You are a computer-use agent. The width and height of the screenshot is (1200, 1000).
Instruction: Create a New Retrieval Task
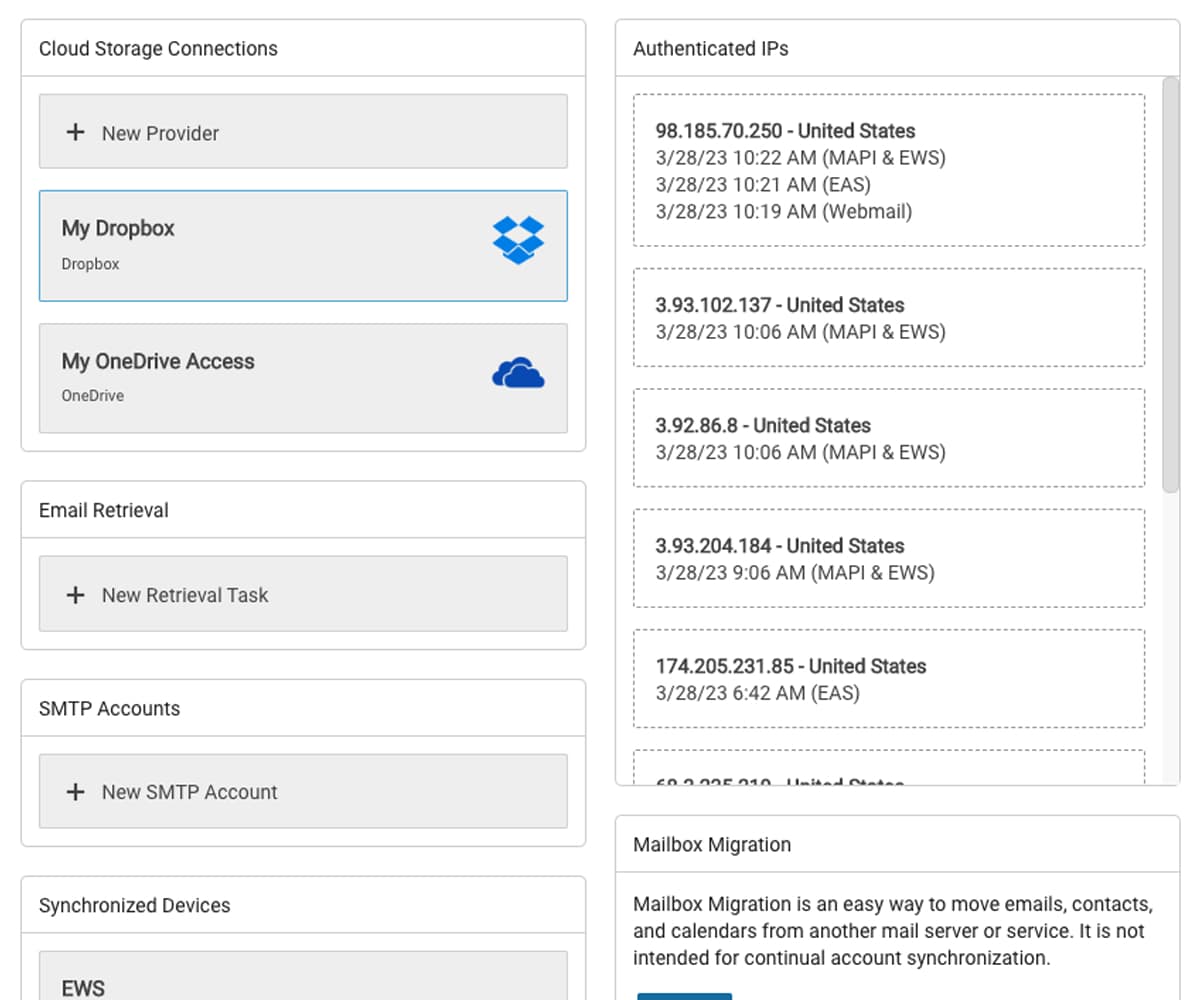point(185,594)
